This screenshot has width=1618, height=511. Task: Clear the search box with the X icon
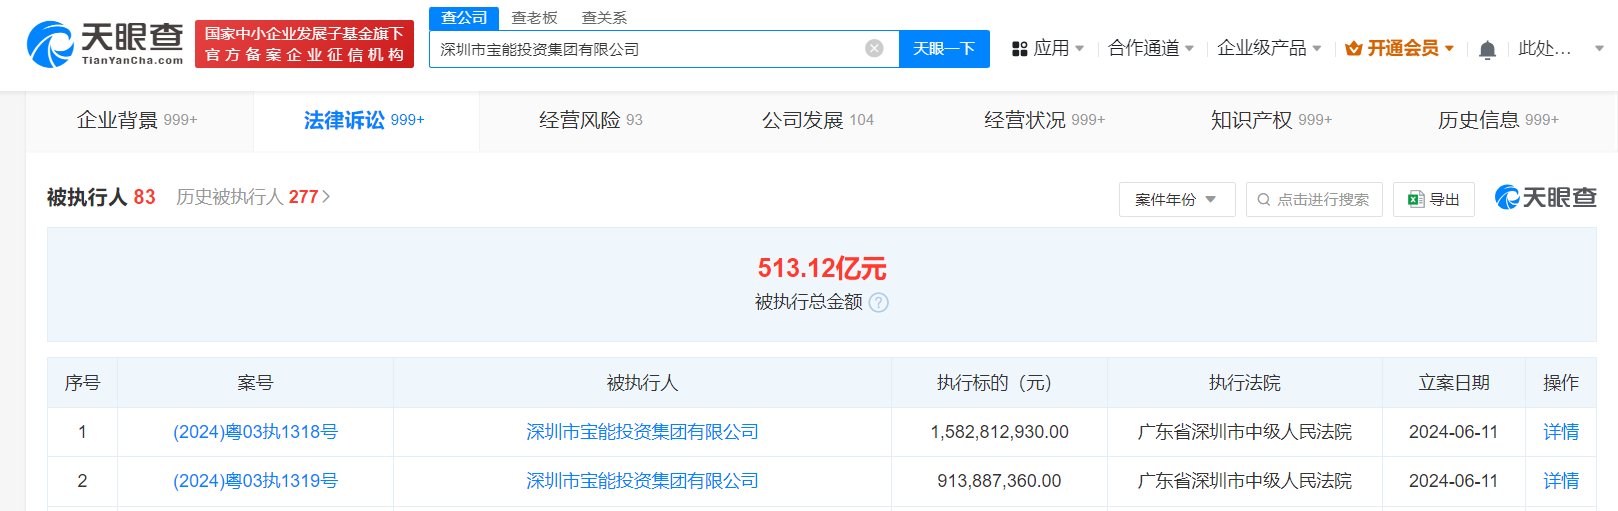tap(874, 49)
